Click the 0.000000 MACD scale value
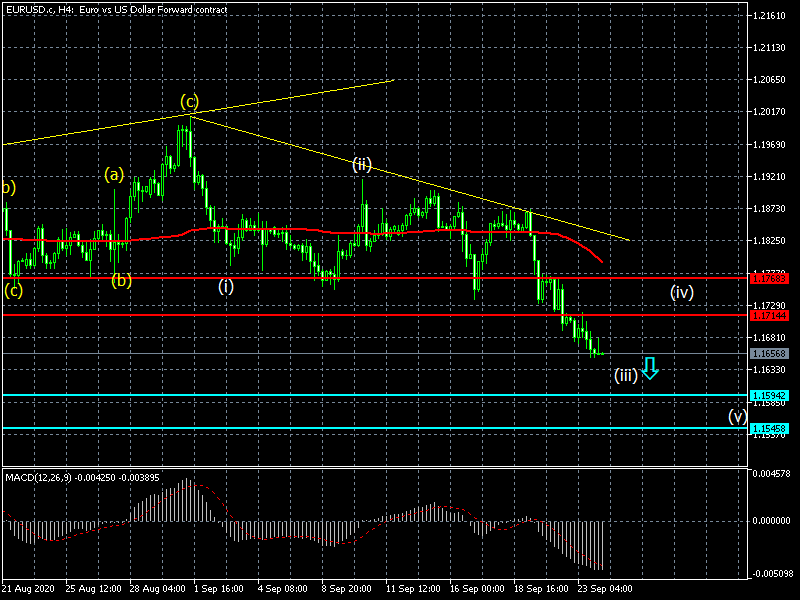The height and width of the screenshot is (600, 800). click(771, 521)
